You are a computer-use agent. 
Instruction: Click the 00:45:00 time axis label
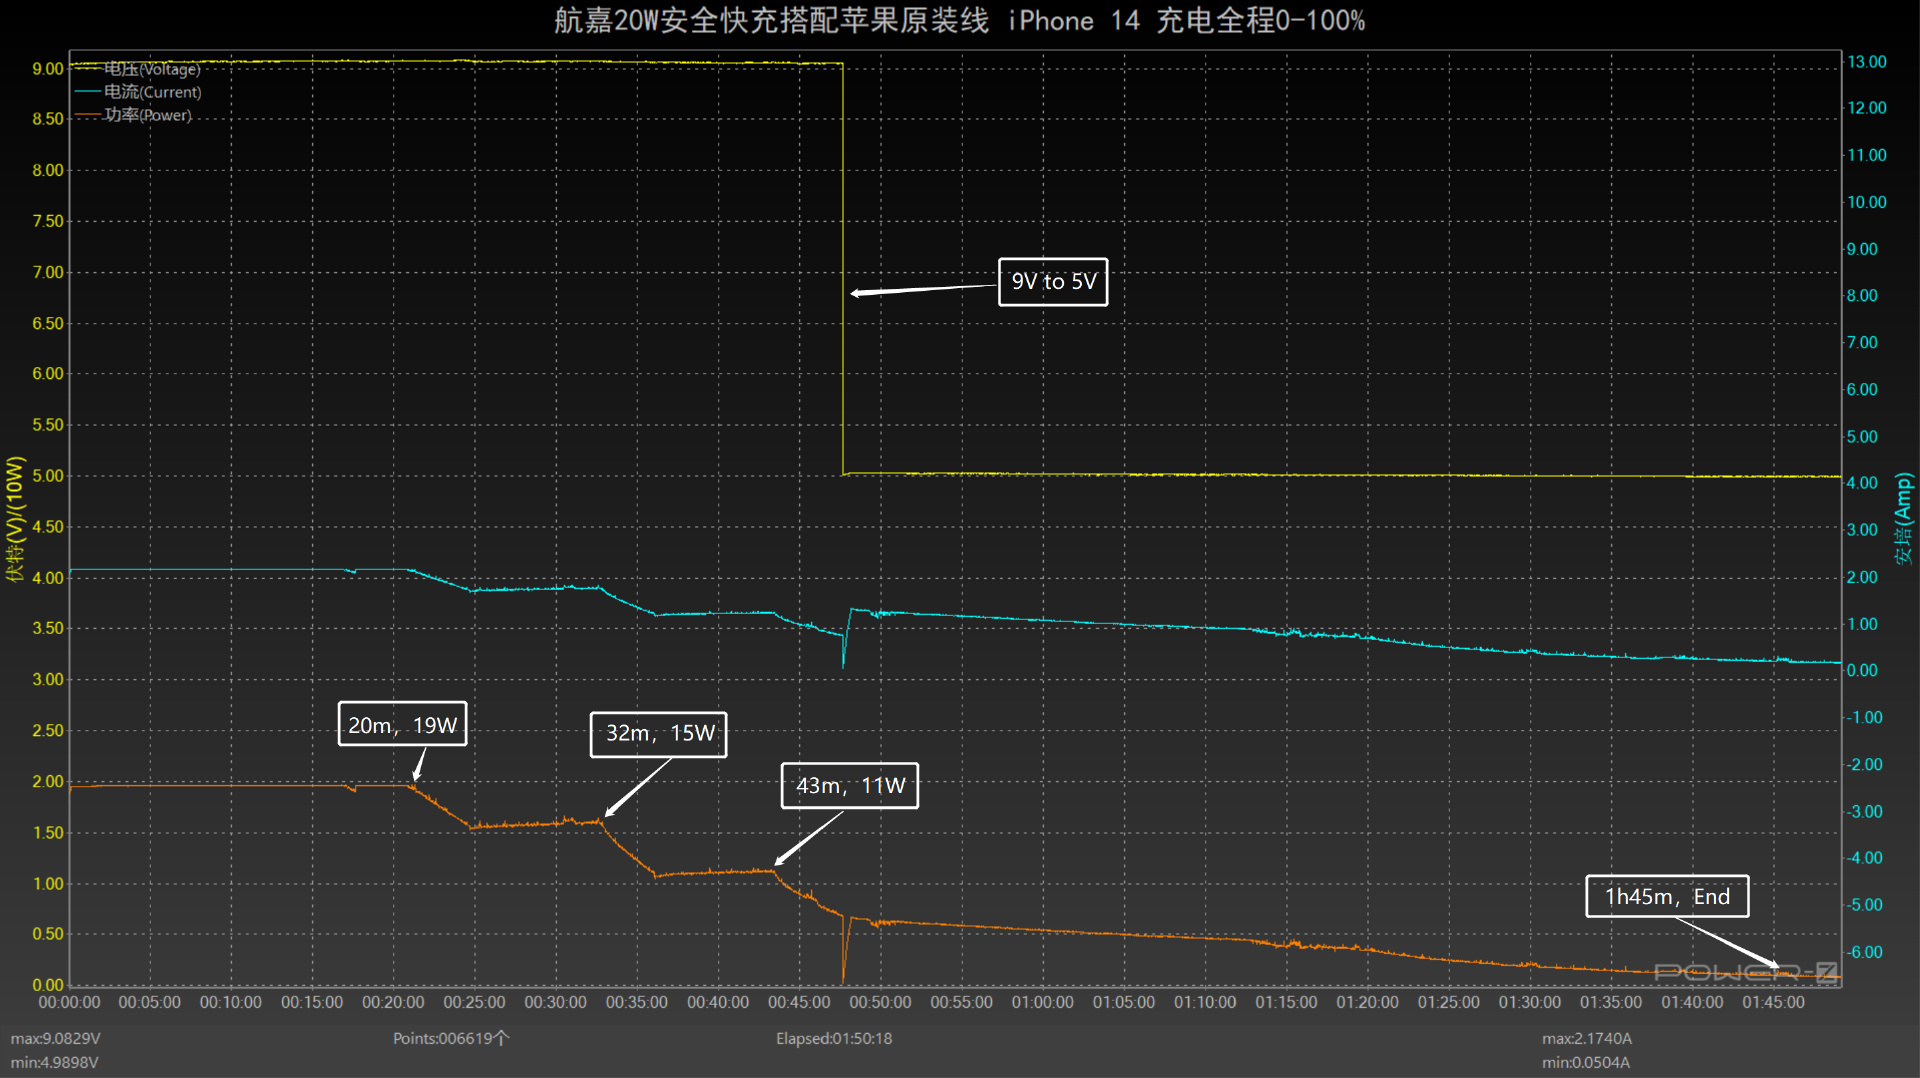pos(799,1002)
